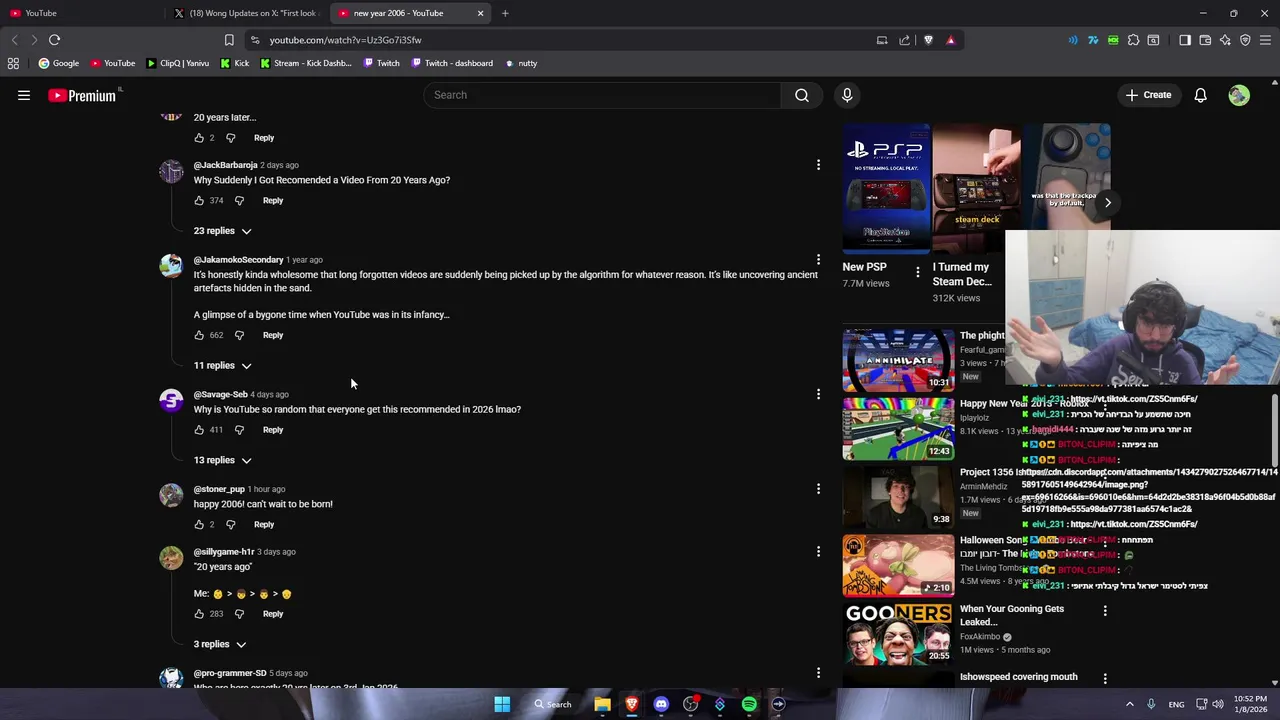Start voice search with the microphone icon
Viewport: 1280px width, 720px height.
tap(847, 95)
